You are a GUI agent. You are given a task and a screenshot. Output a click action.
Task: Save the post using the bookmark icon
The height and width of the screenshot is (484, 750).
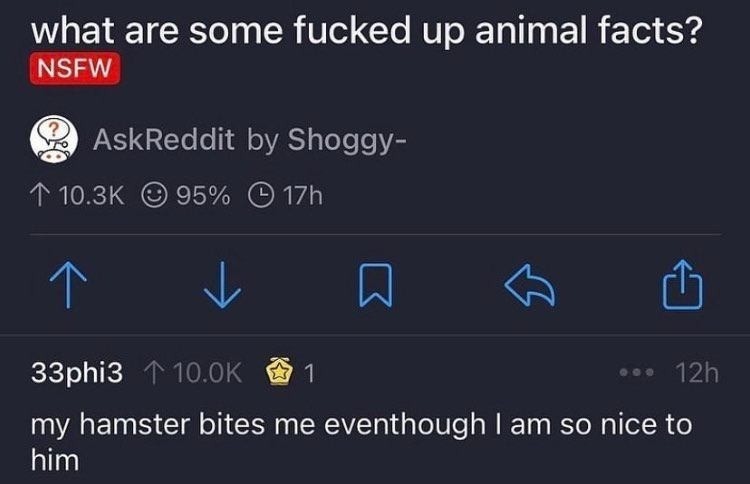[373, 283]
